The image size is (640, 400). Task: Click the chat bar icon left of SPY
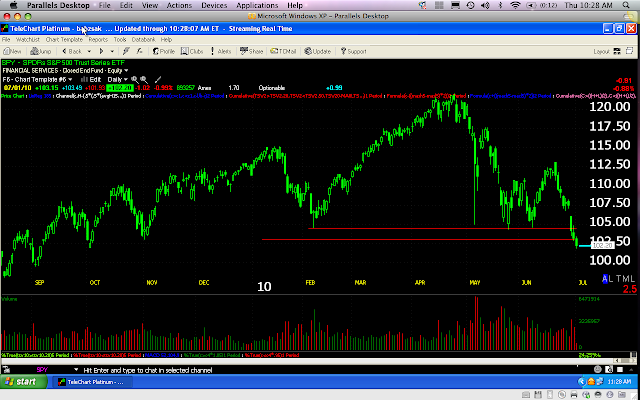6,370
